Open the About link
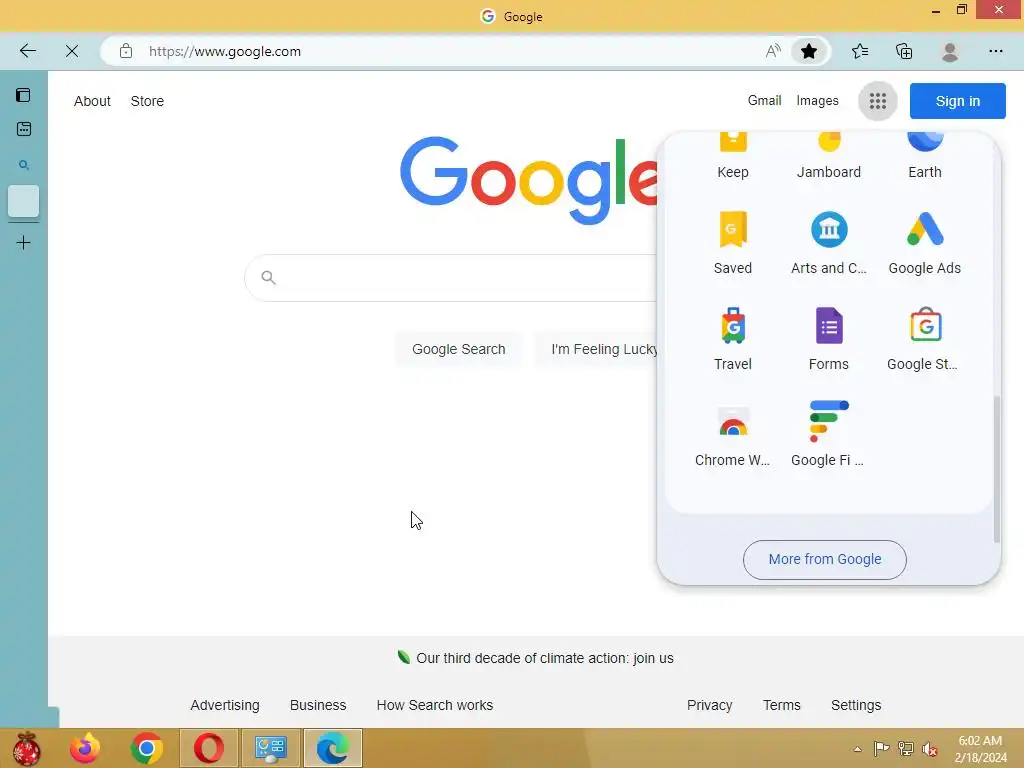1024x768 pixels. (92, 101)
